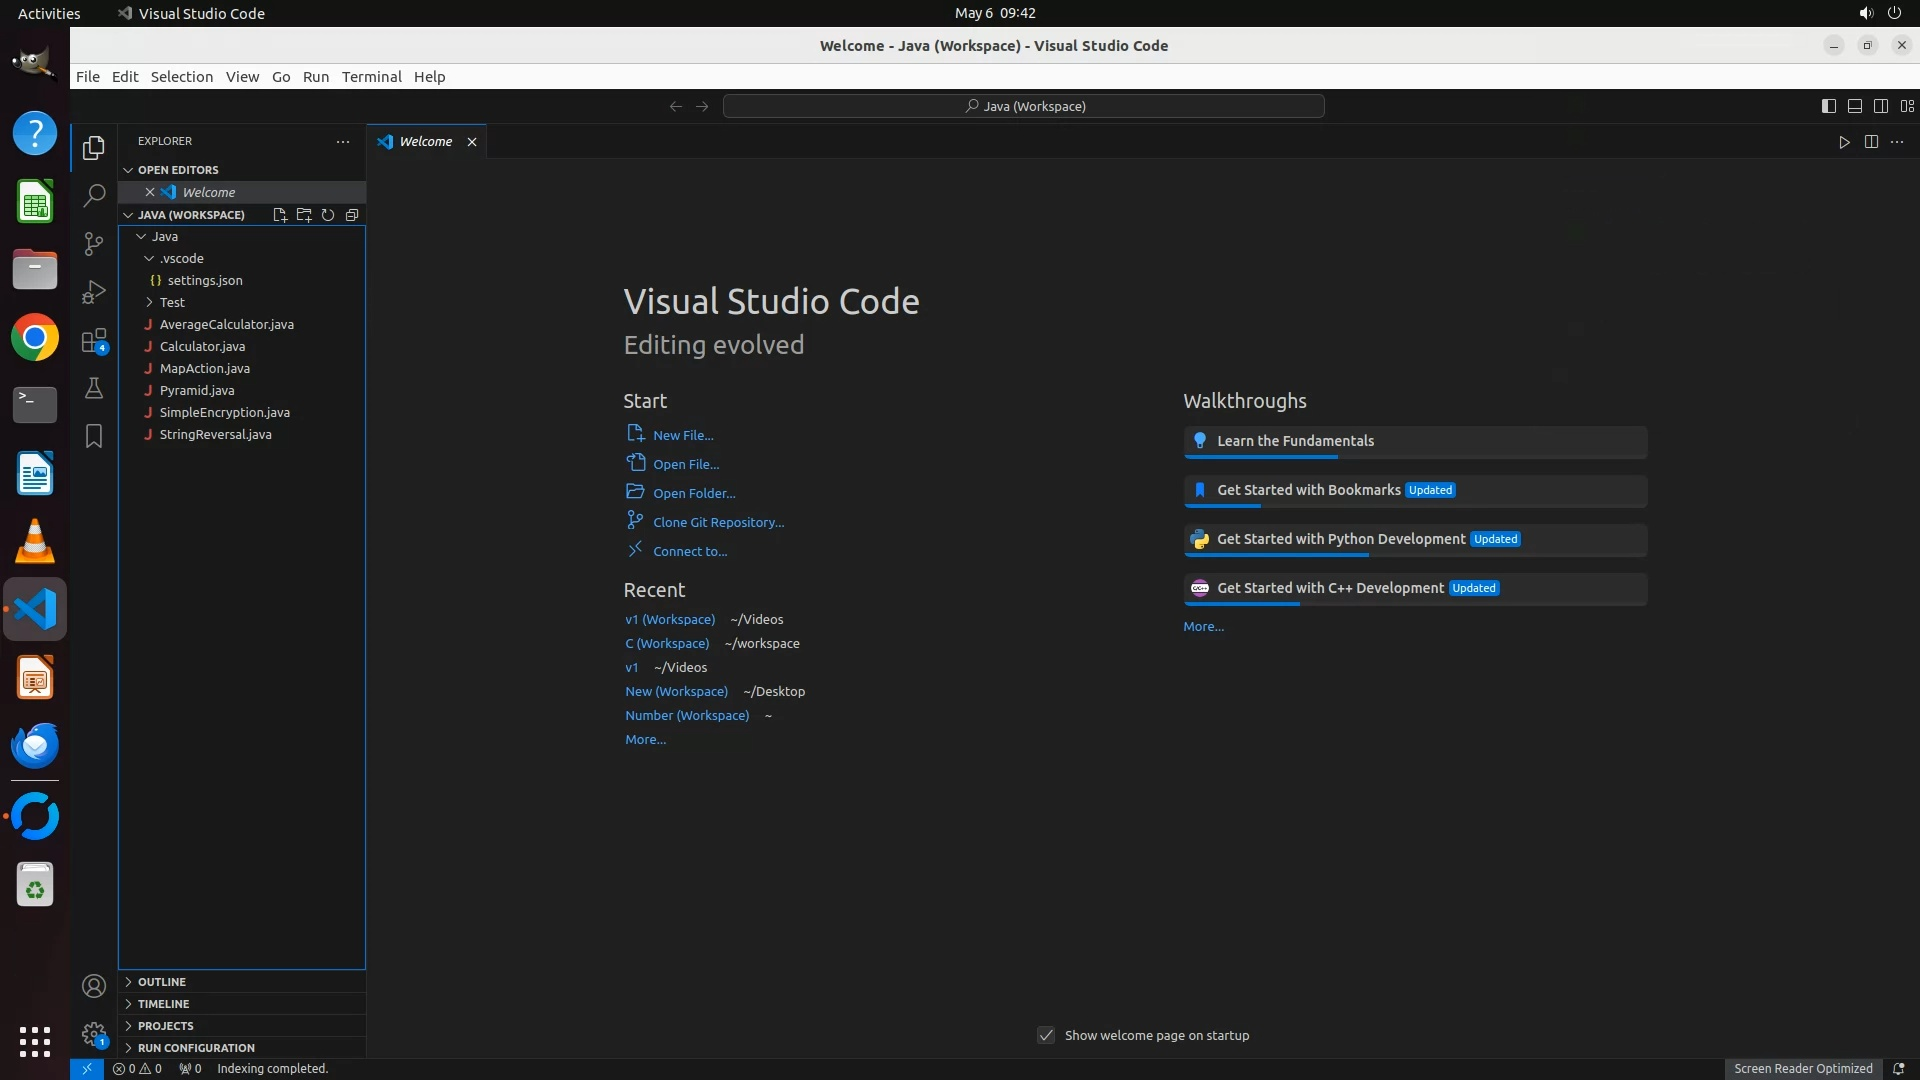Screen dimensions: 1920x1080
Task: Open the Run and Debug view
Action: (x=94, y=292)
